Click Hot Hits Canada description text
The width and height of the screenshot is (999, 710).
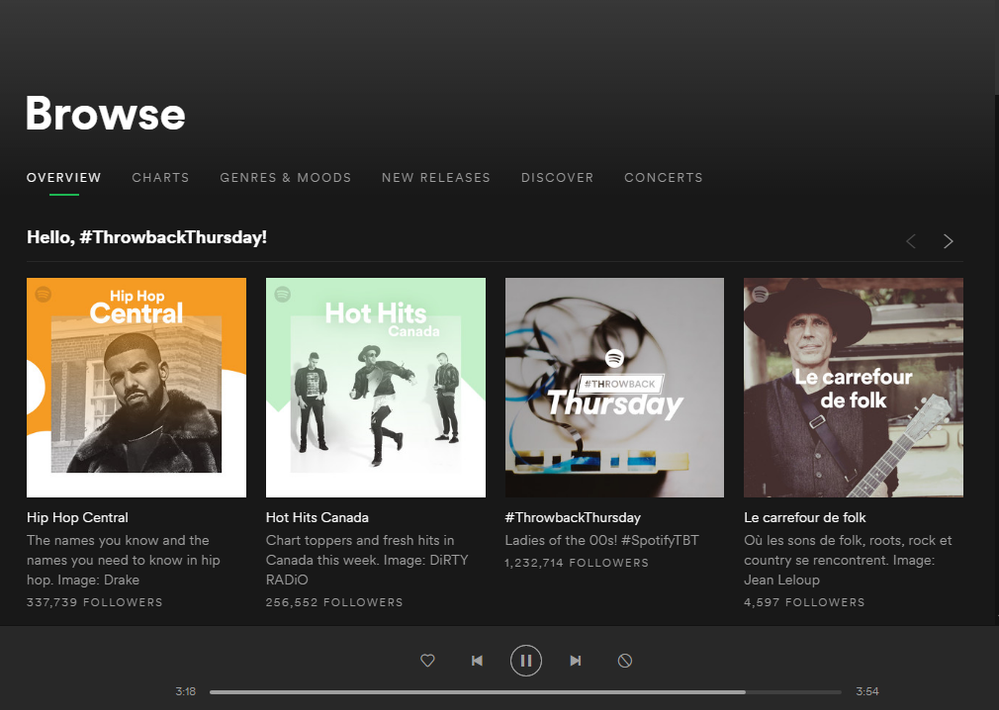[x=367, y=560]
